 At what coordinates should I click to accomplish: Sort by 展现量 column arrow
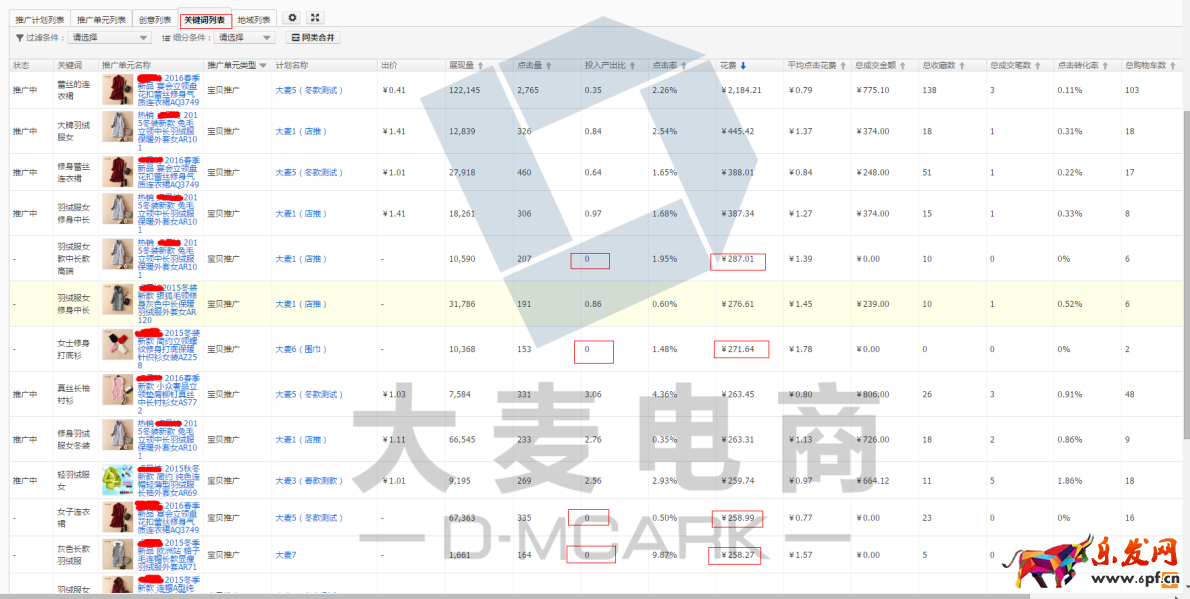coord(481,66)
